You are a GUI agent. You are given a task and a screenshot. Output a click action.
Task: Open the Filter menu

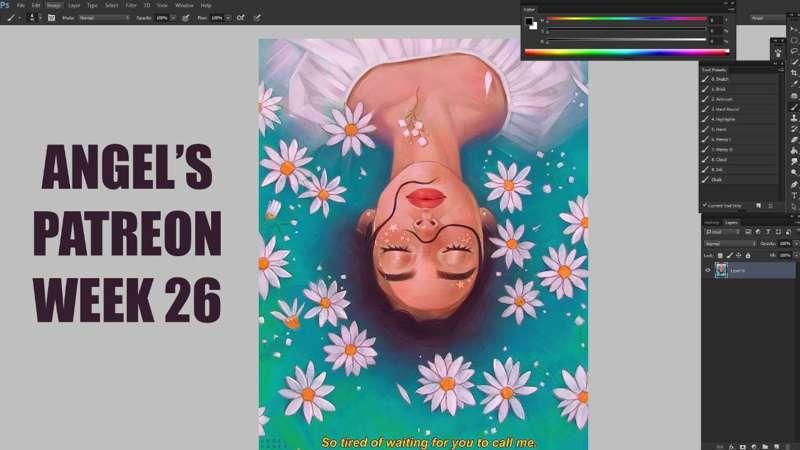coord(131,5)
